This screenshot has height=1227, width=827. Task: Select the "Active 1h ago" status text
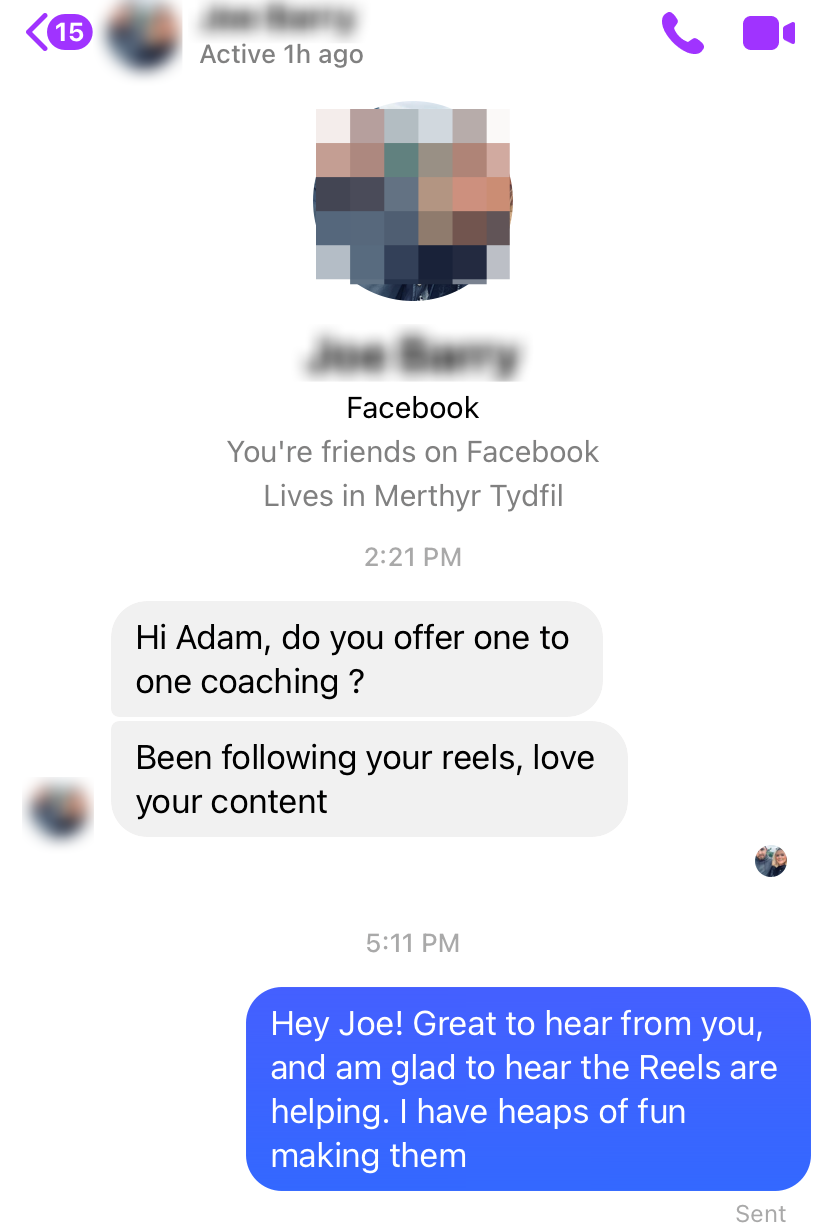(281, 55)
